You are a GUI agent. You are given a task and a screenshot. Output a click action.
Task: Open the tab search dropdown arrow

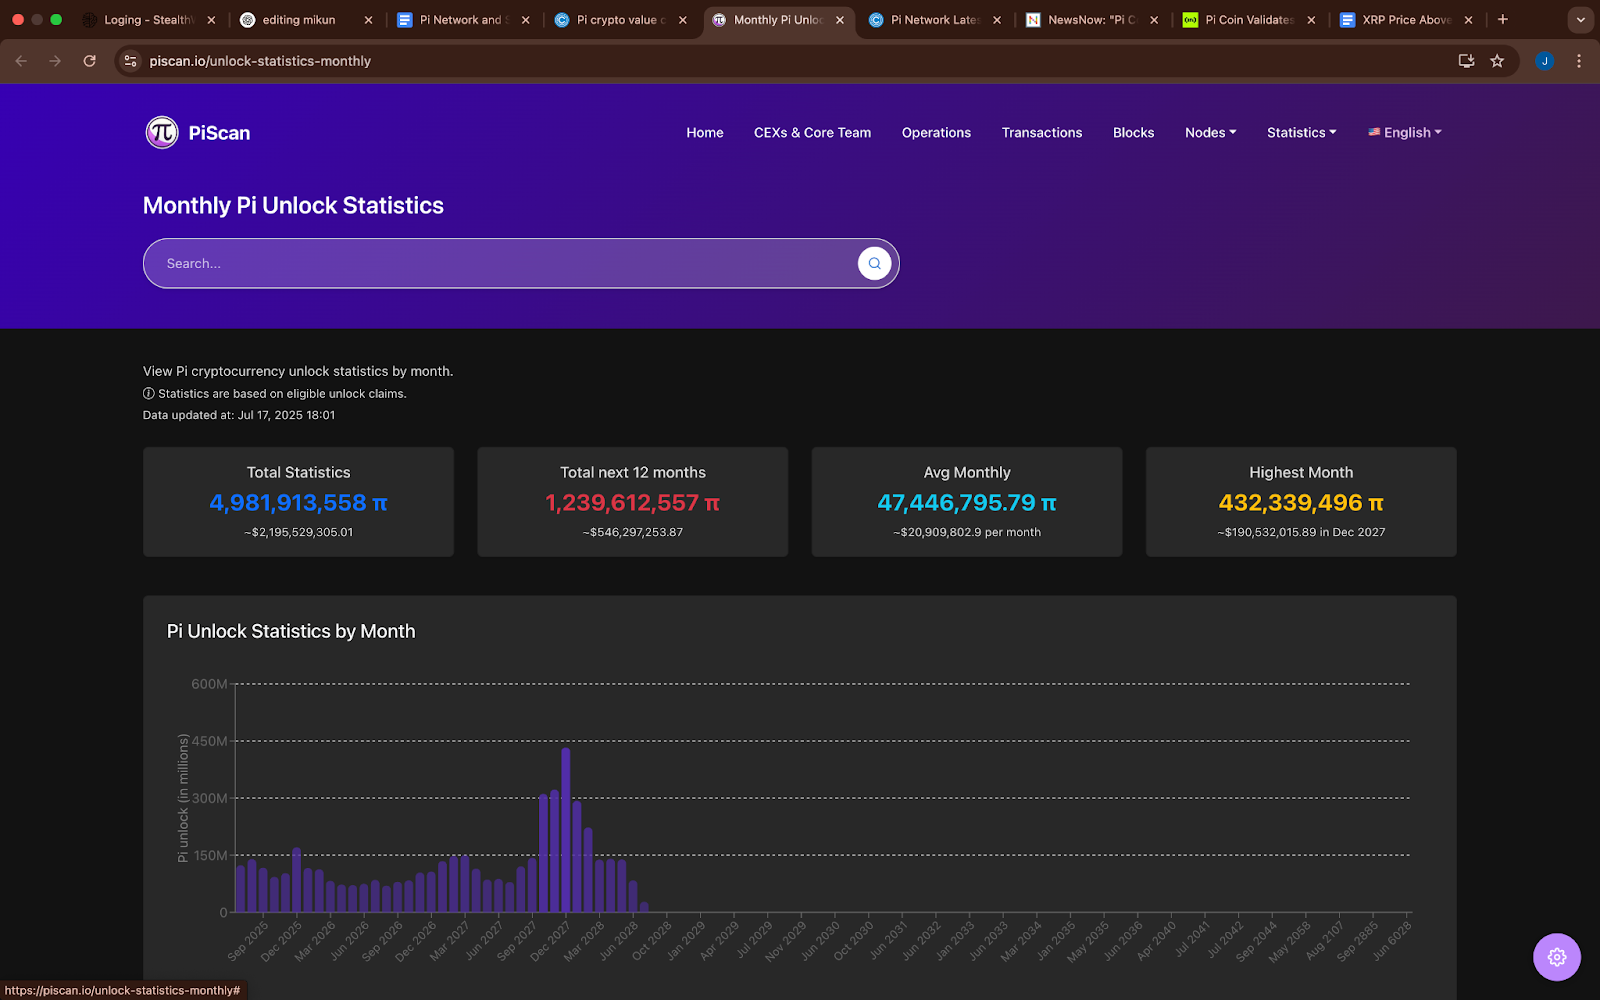(1581, 19)
